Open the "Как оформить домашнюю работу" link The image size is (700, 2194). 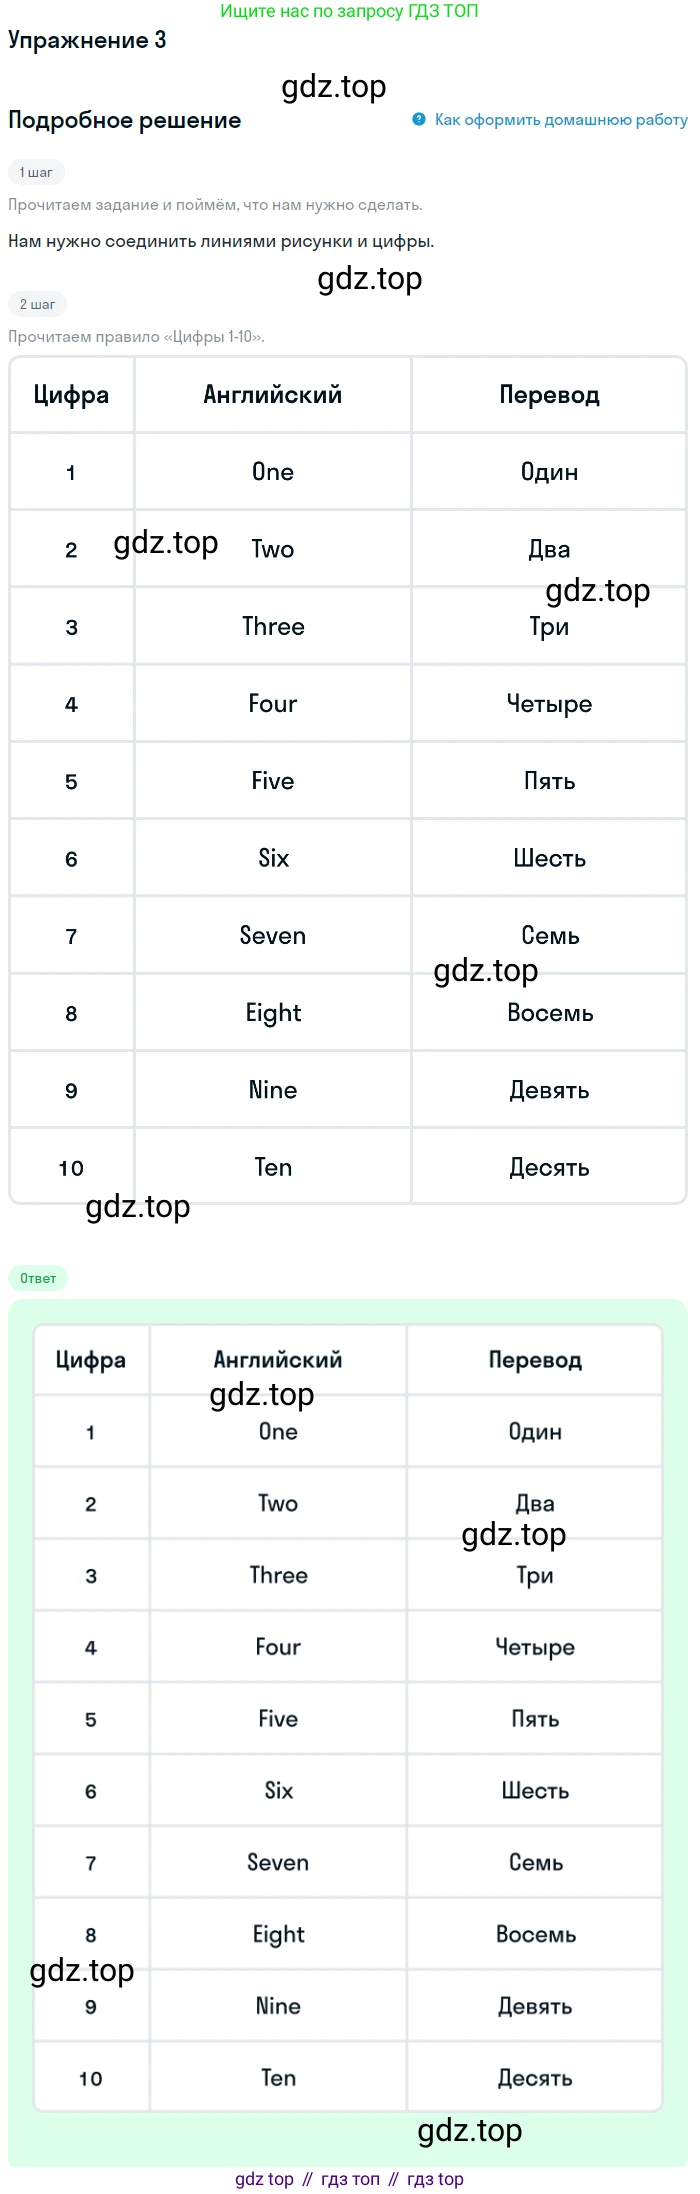pyautogui.click(x=560, y=120)
